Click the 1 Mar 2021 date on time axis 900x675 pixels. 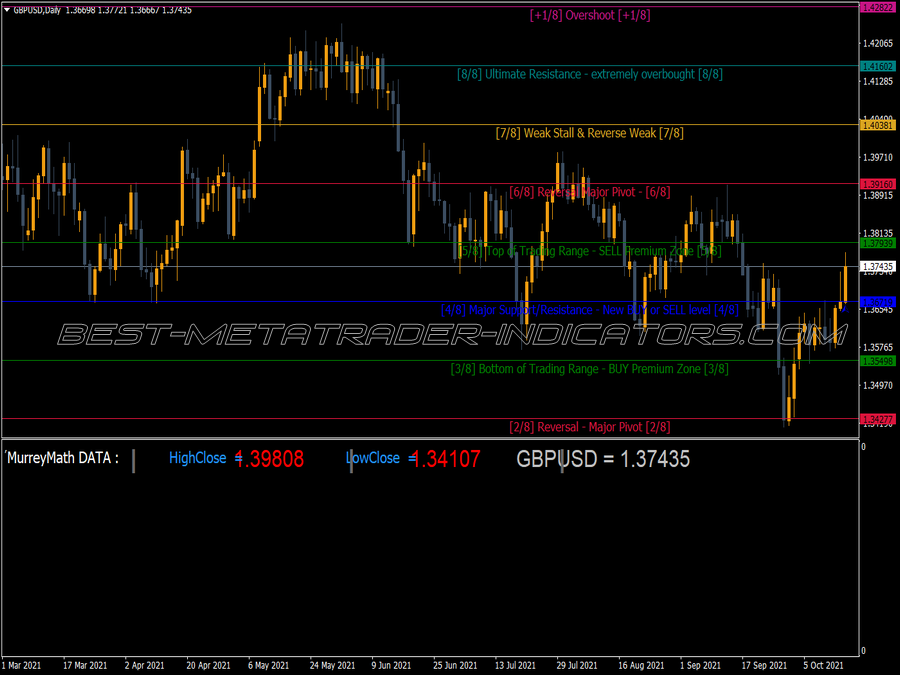(21, 666)
